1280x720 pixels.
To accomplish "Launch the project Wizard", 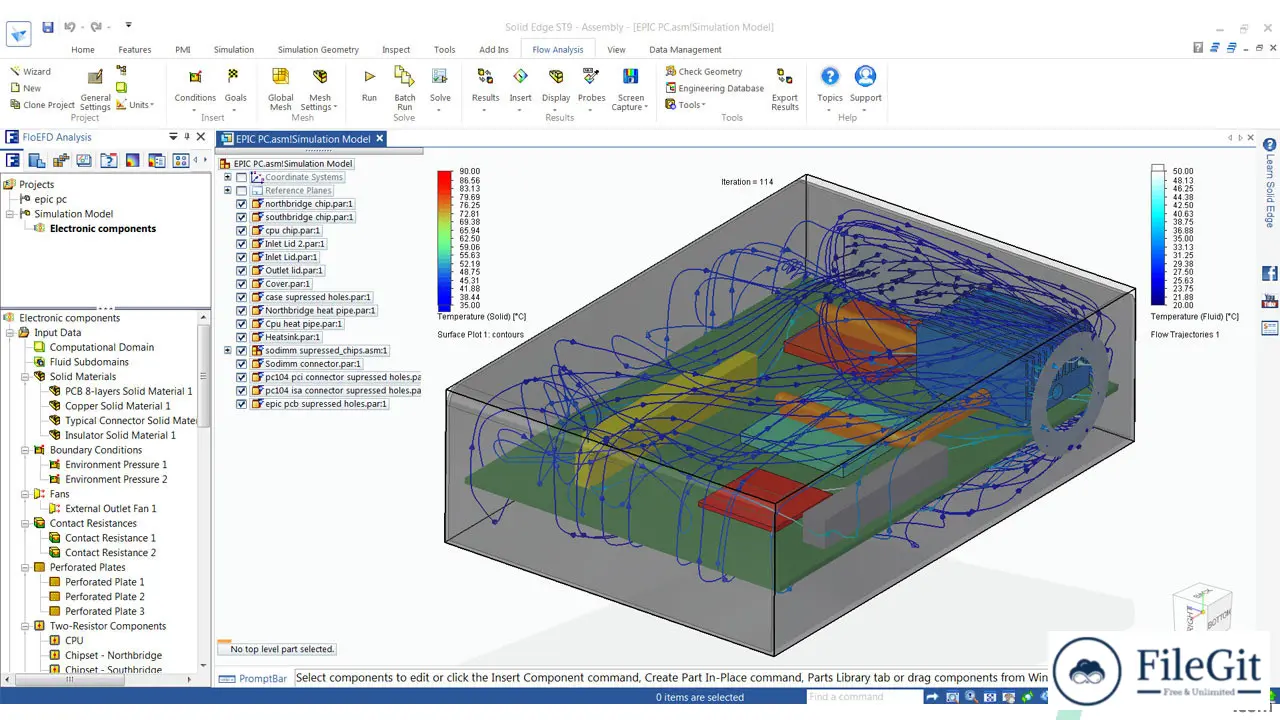I will (x=31, y=72).
